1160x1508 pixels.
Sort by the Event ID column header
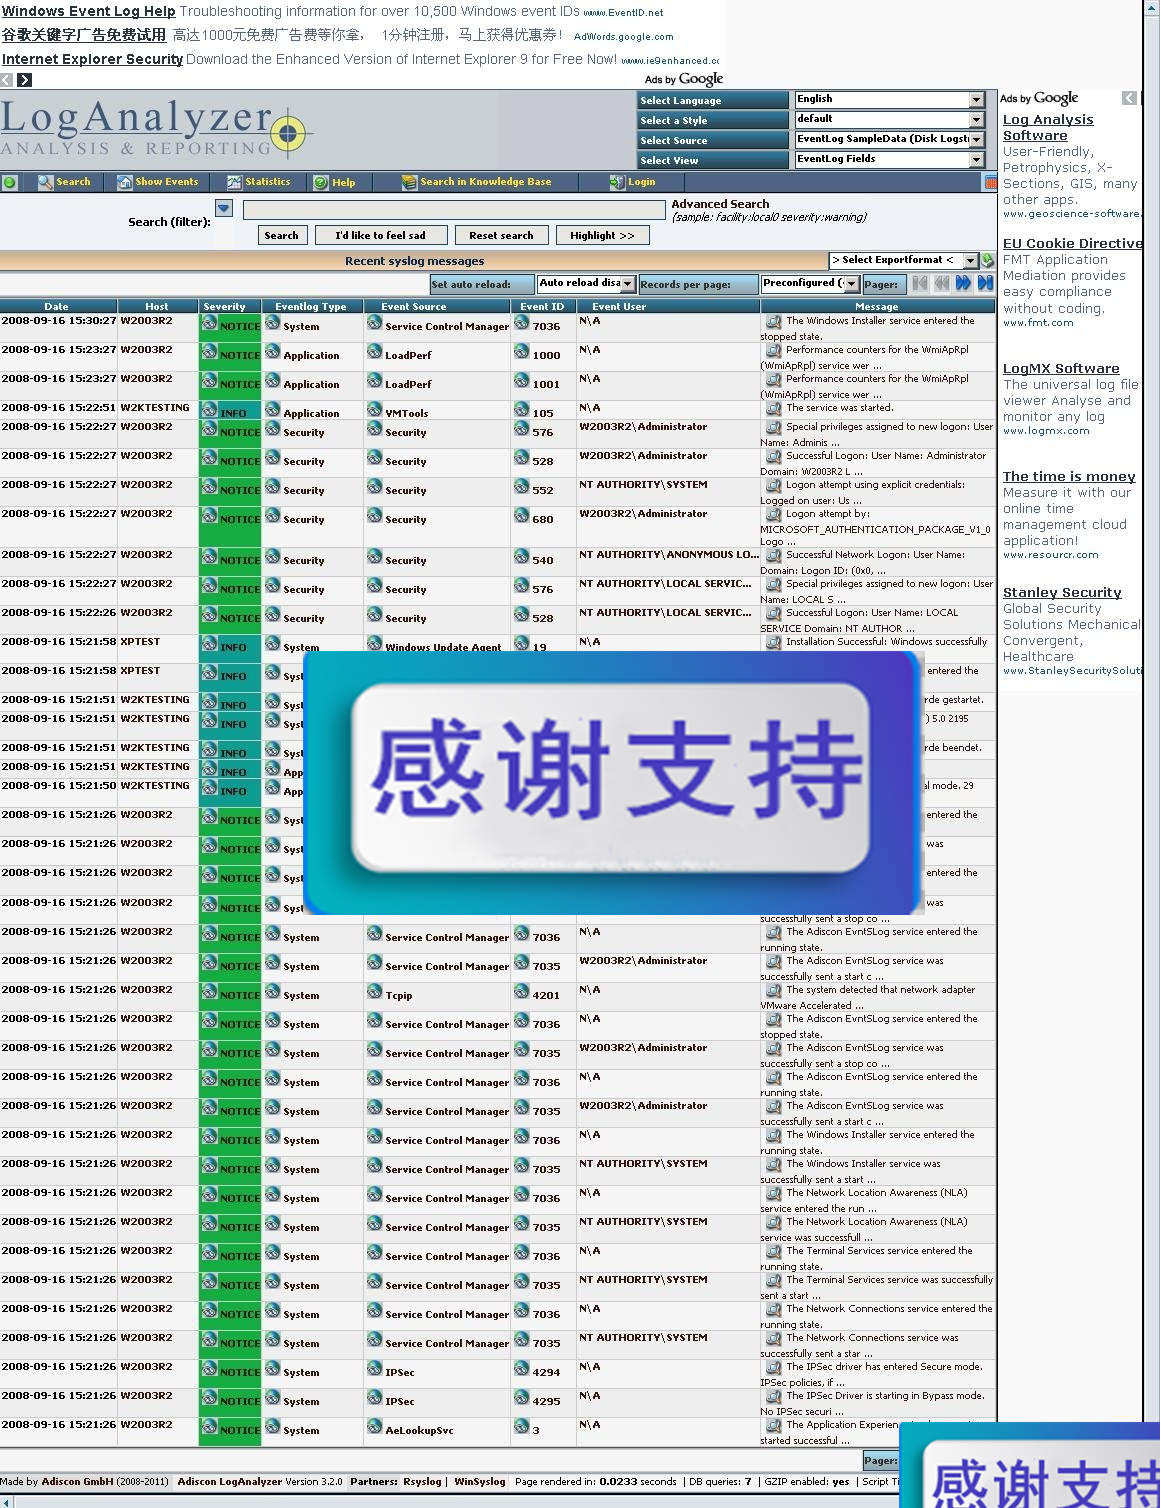(543, 306)
